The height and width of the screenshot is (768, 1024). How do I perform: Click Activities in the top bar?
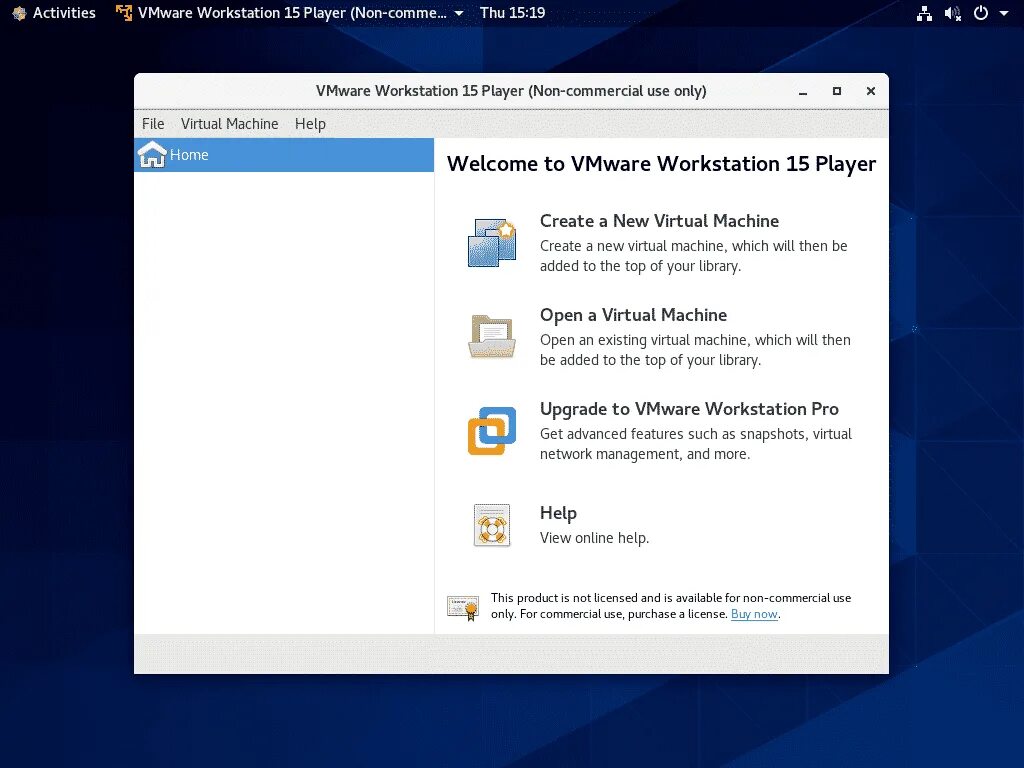coord(54,13)
